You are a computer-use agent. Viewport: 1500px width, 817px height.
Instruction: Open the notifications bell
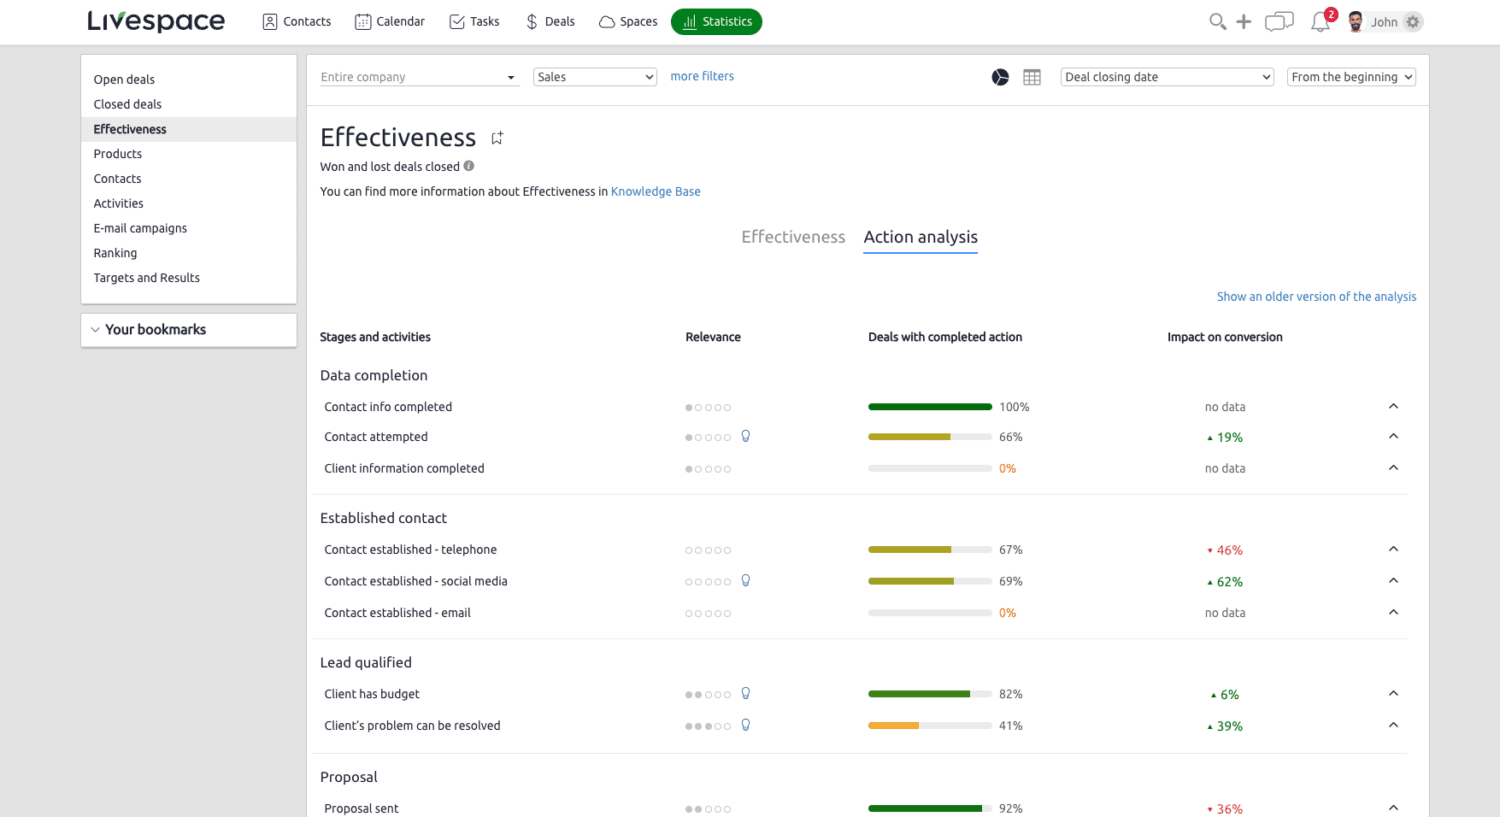pyautogui.click(x=1320, y=22)
